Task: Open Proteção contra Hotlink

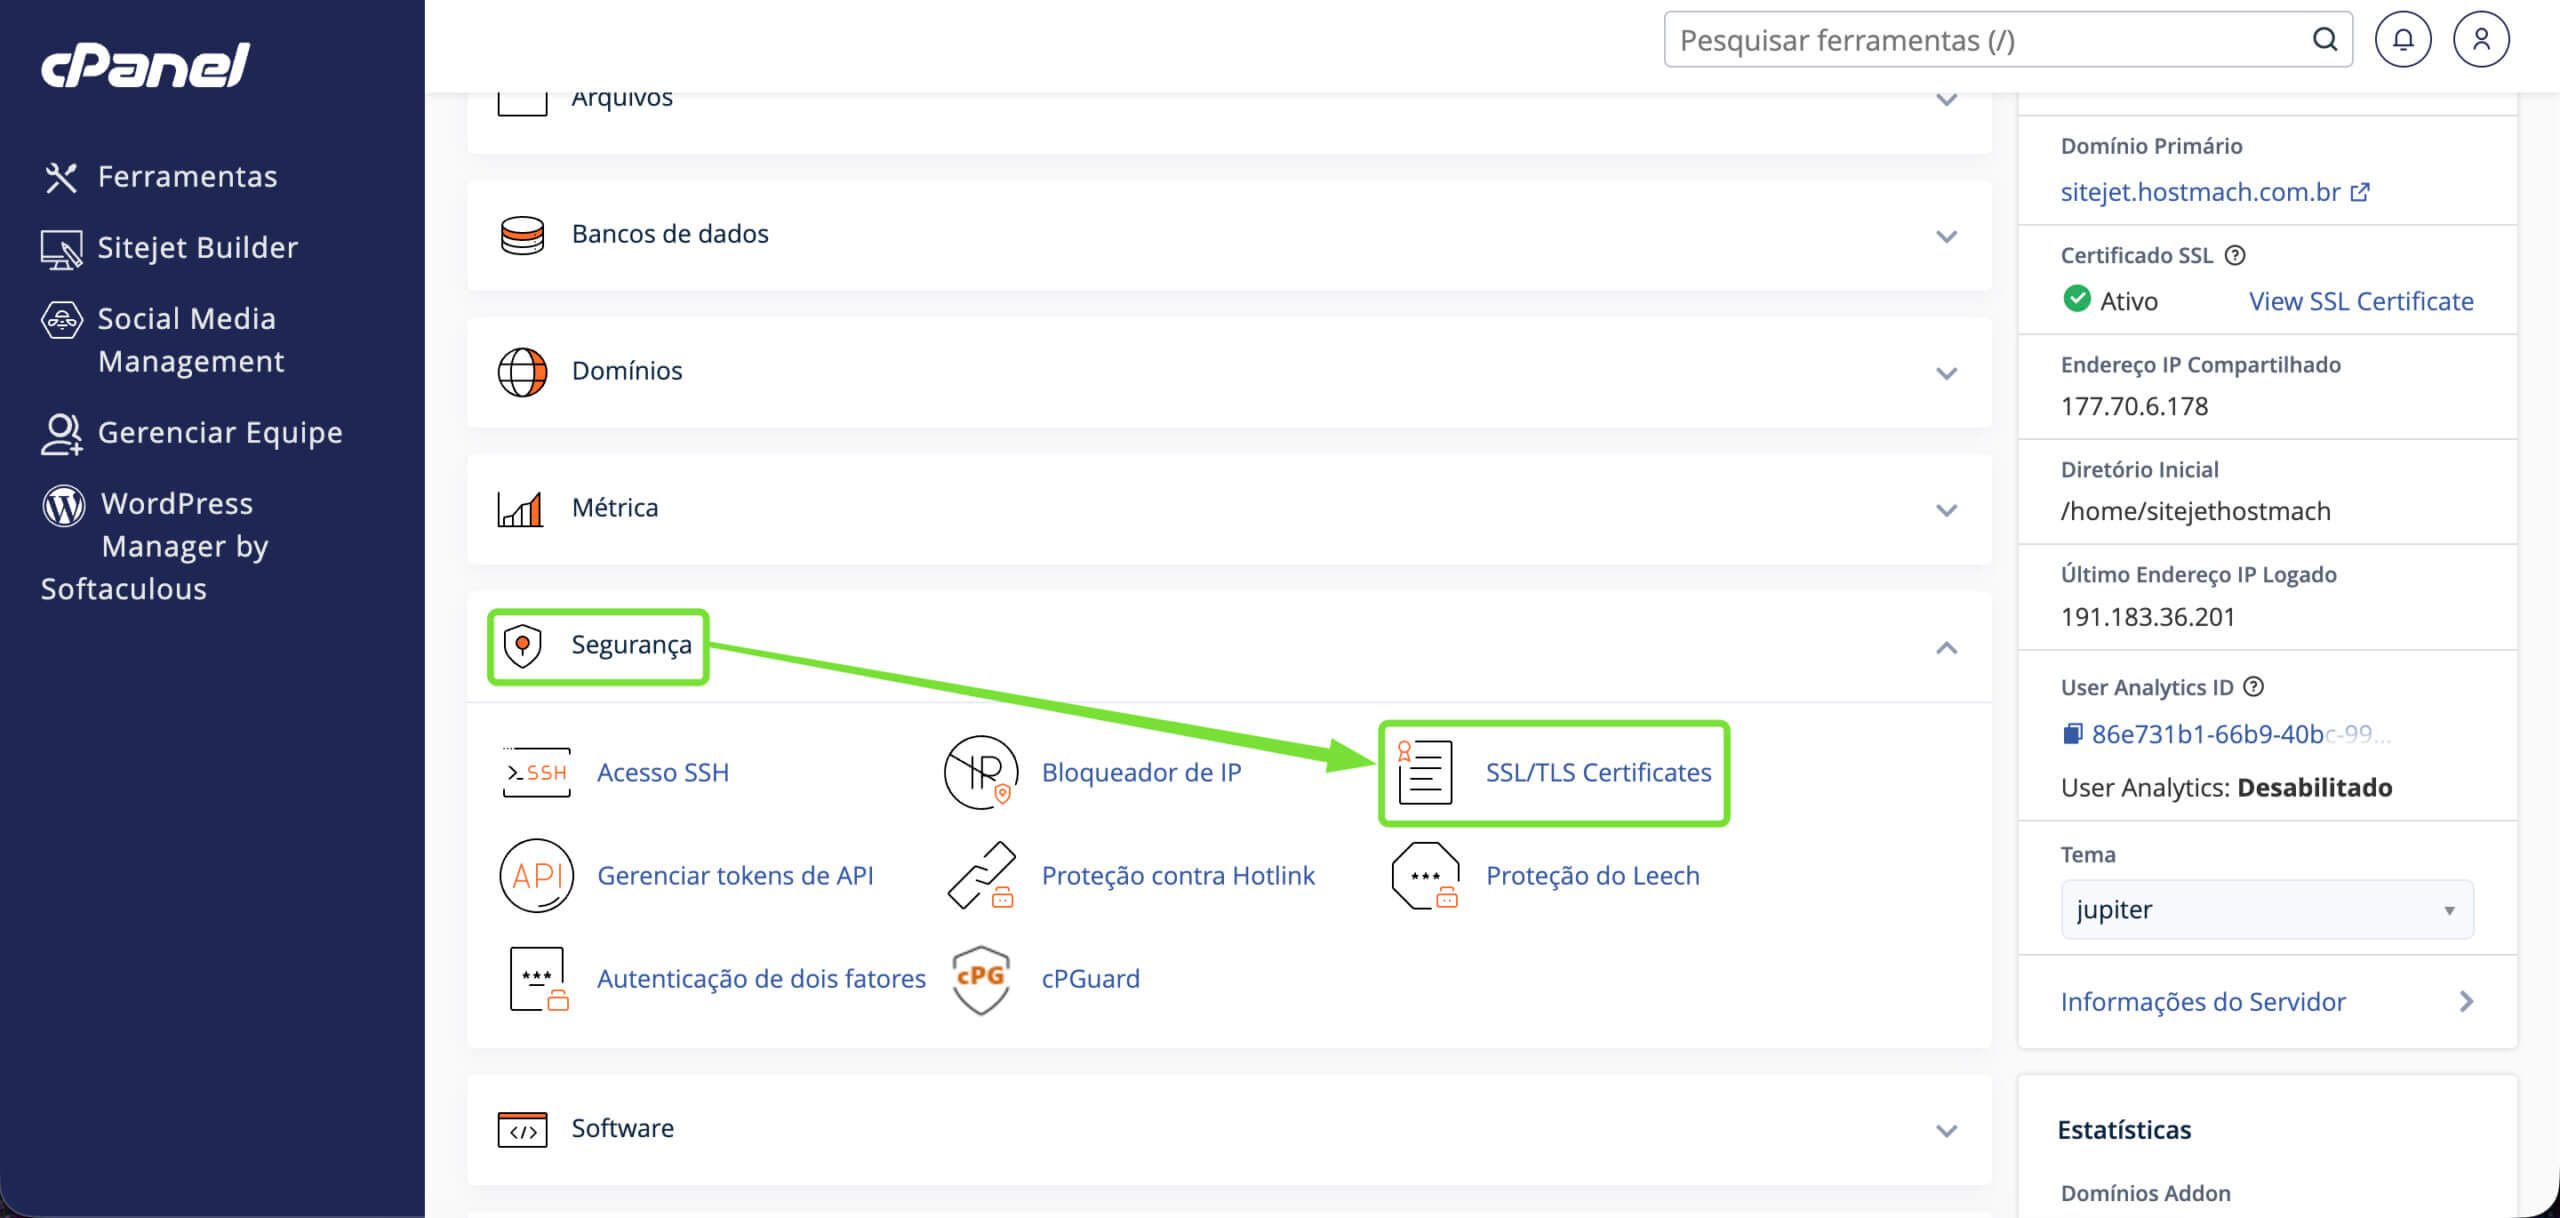Action: click(x=1178, y=876)
